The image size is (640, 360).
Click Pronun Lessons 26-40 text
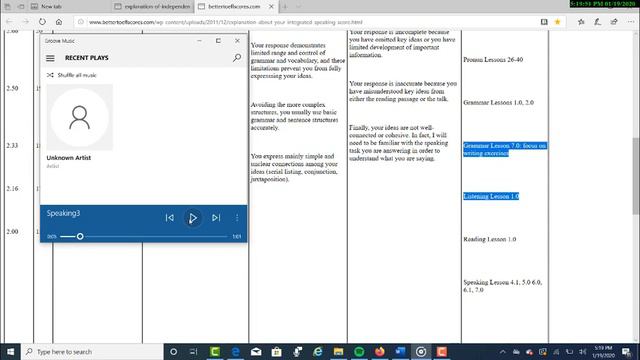[x=493, y=60]
